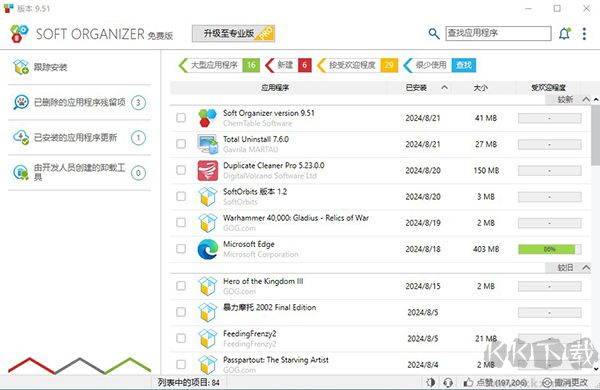Viewport: 600px width, 390px height.
Task: Click the 查找应用程序 search field
Action: tap(498, 33)
